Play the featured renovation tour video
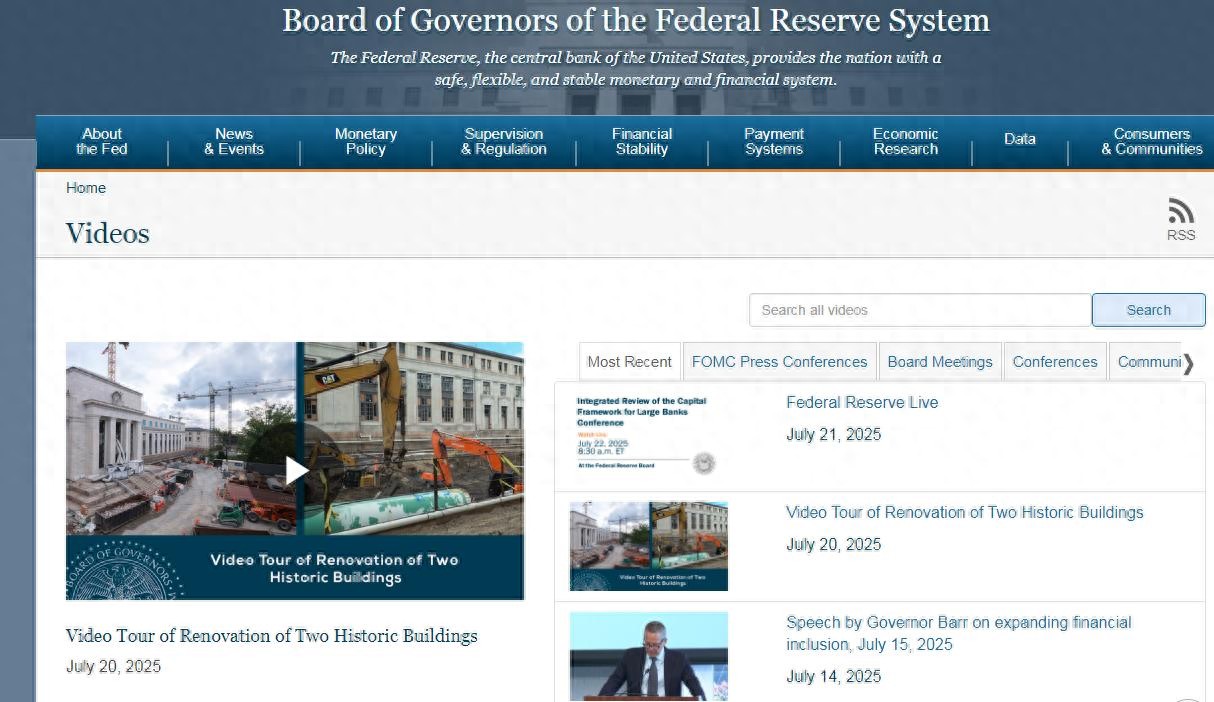The image size is (1214, 702). (296, 470)
